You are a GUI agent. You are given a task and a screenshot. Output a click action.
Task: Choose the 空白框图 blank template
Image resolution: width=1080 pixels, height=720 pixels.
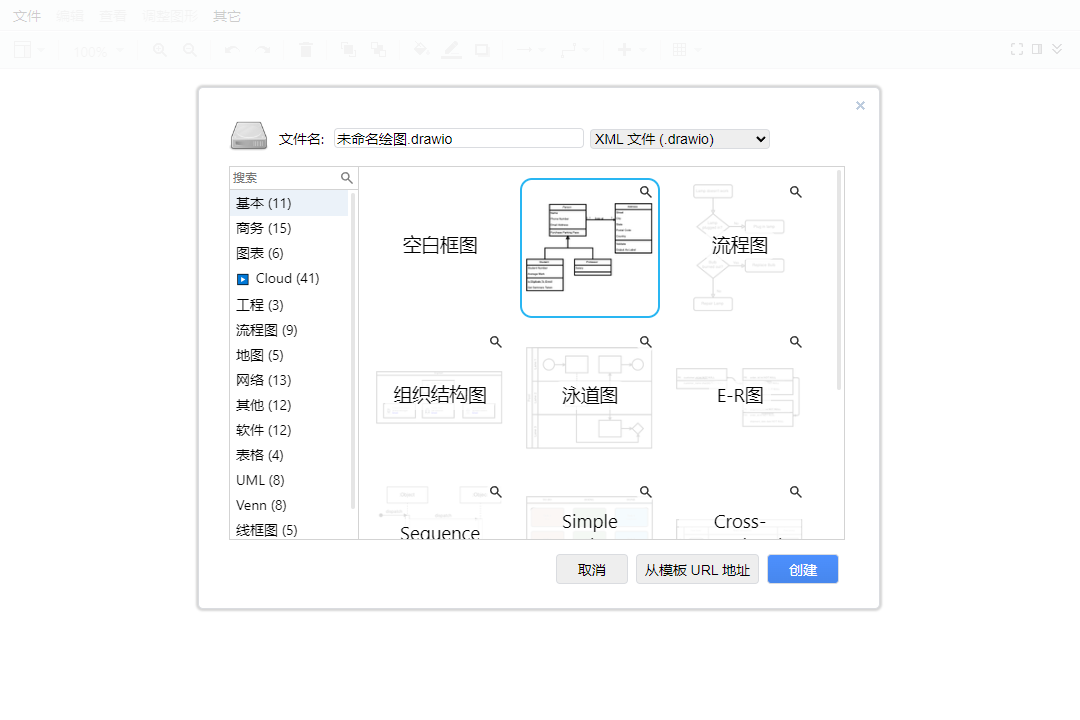point(439,245)
